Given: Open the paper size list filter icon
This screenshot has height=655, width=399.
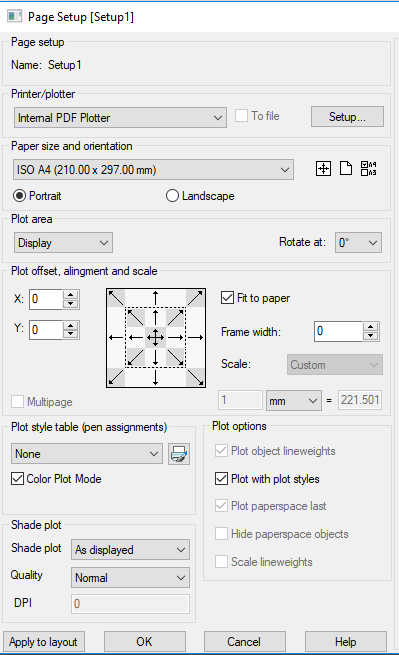Looking at the screenshot, I should point(369,169).
